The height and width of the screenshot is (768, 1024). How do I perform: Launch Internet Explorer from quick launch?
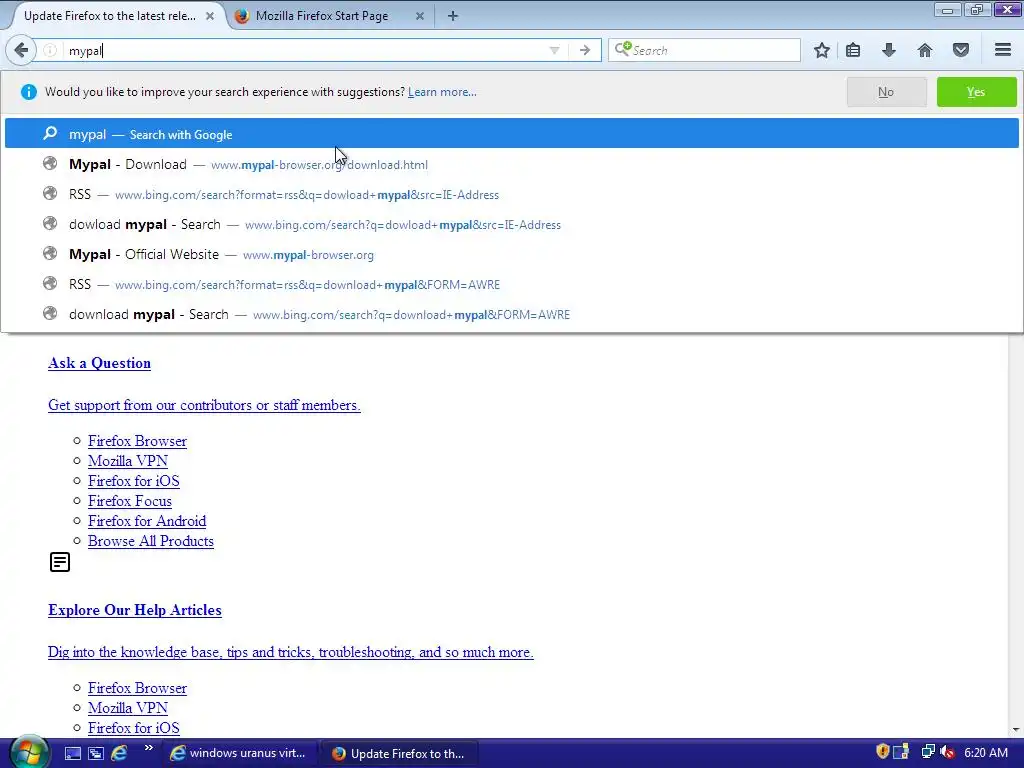[119, 754]
